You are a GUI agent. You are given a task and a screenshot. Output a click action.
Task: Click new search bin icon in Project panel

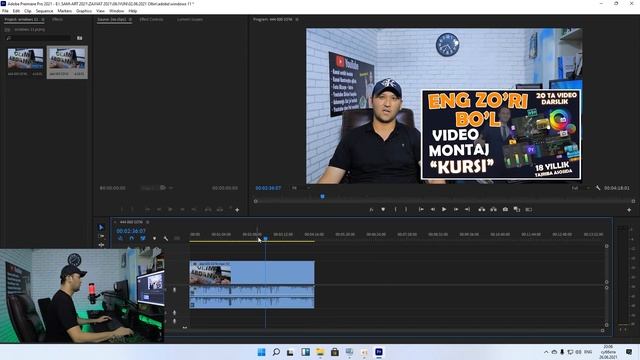pyautogui.click(x=80, y=38)
